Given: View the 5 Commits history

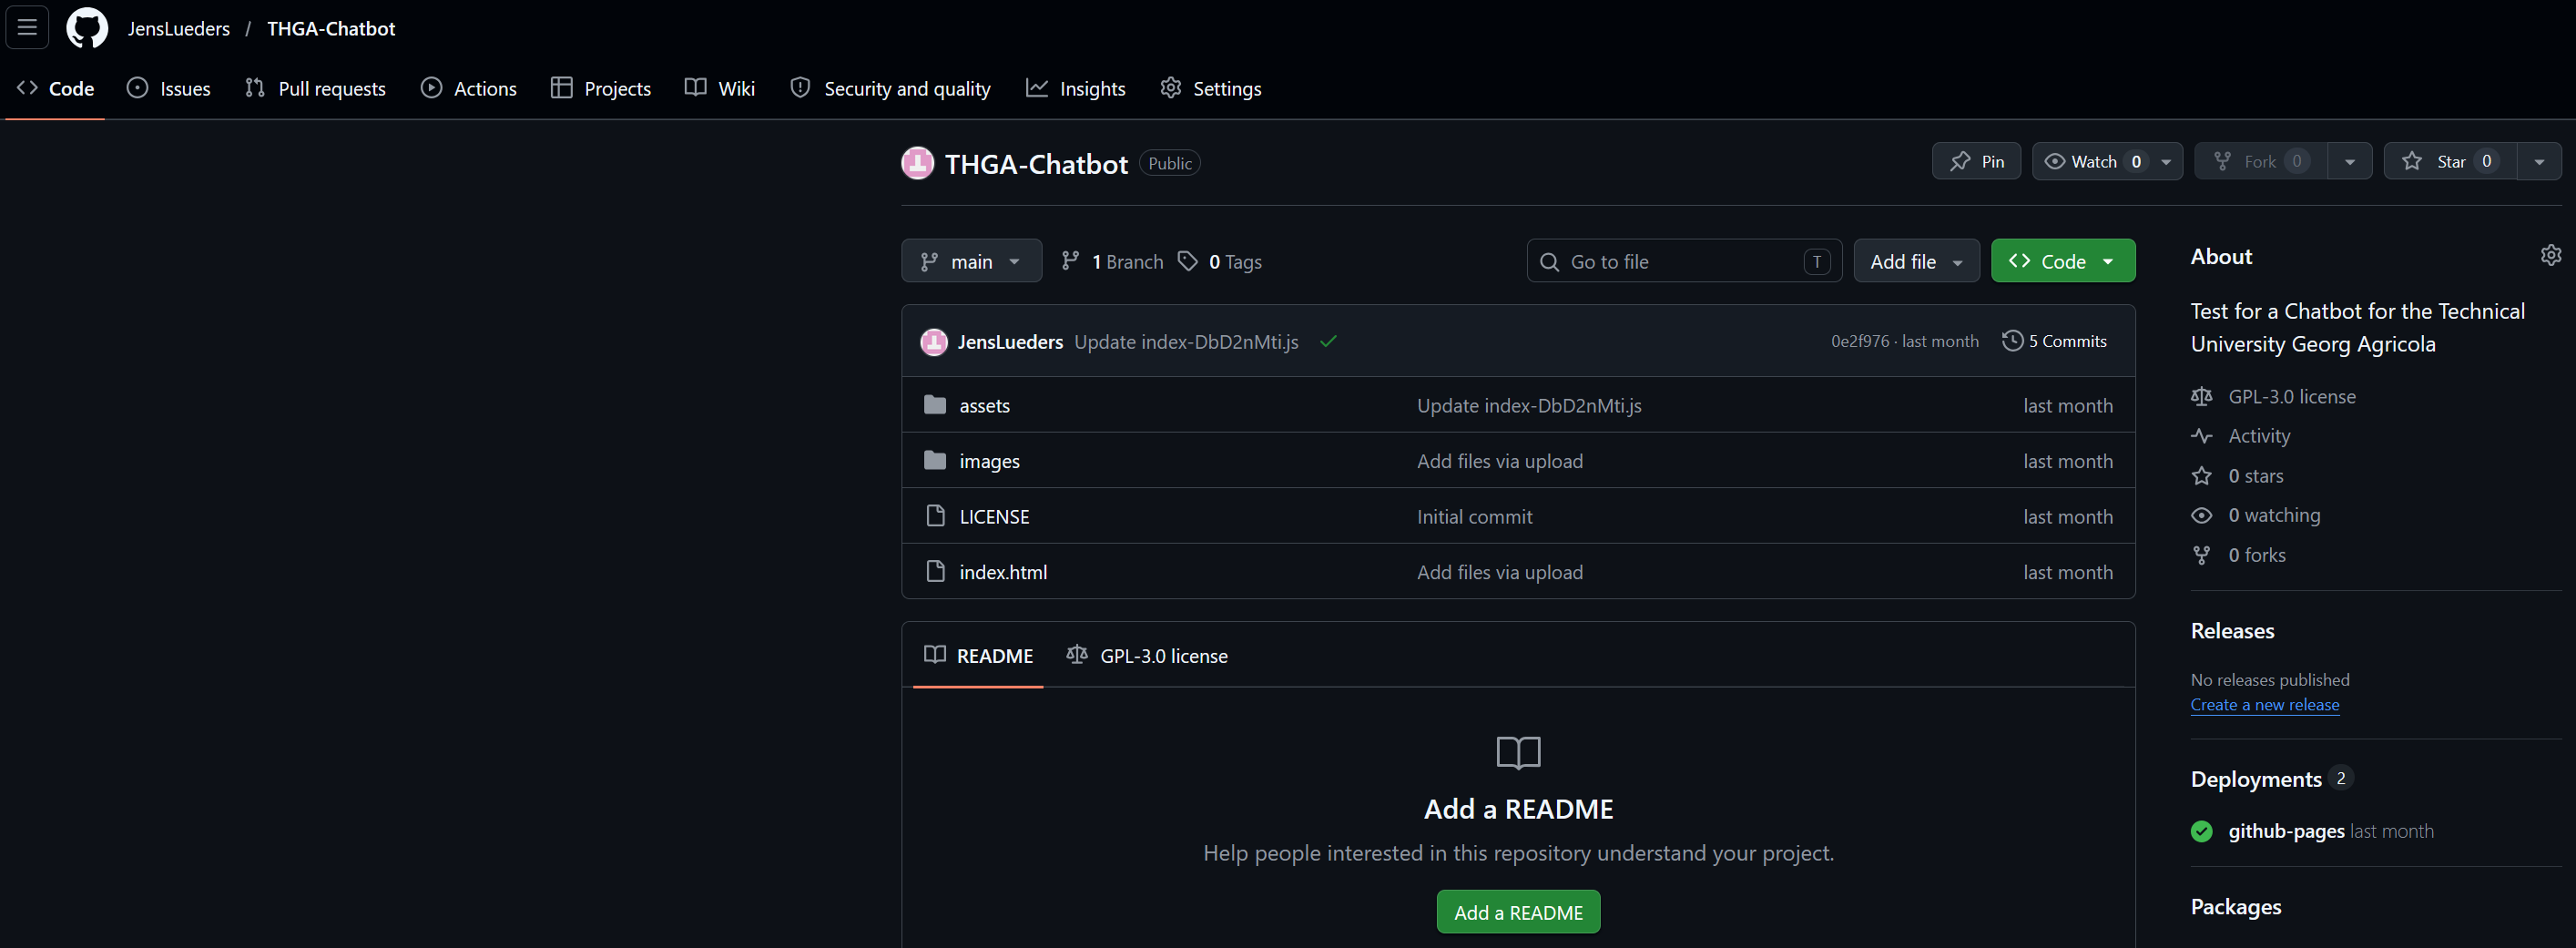Looking at the screenshot, I should coord(2055,341).
